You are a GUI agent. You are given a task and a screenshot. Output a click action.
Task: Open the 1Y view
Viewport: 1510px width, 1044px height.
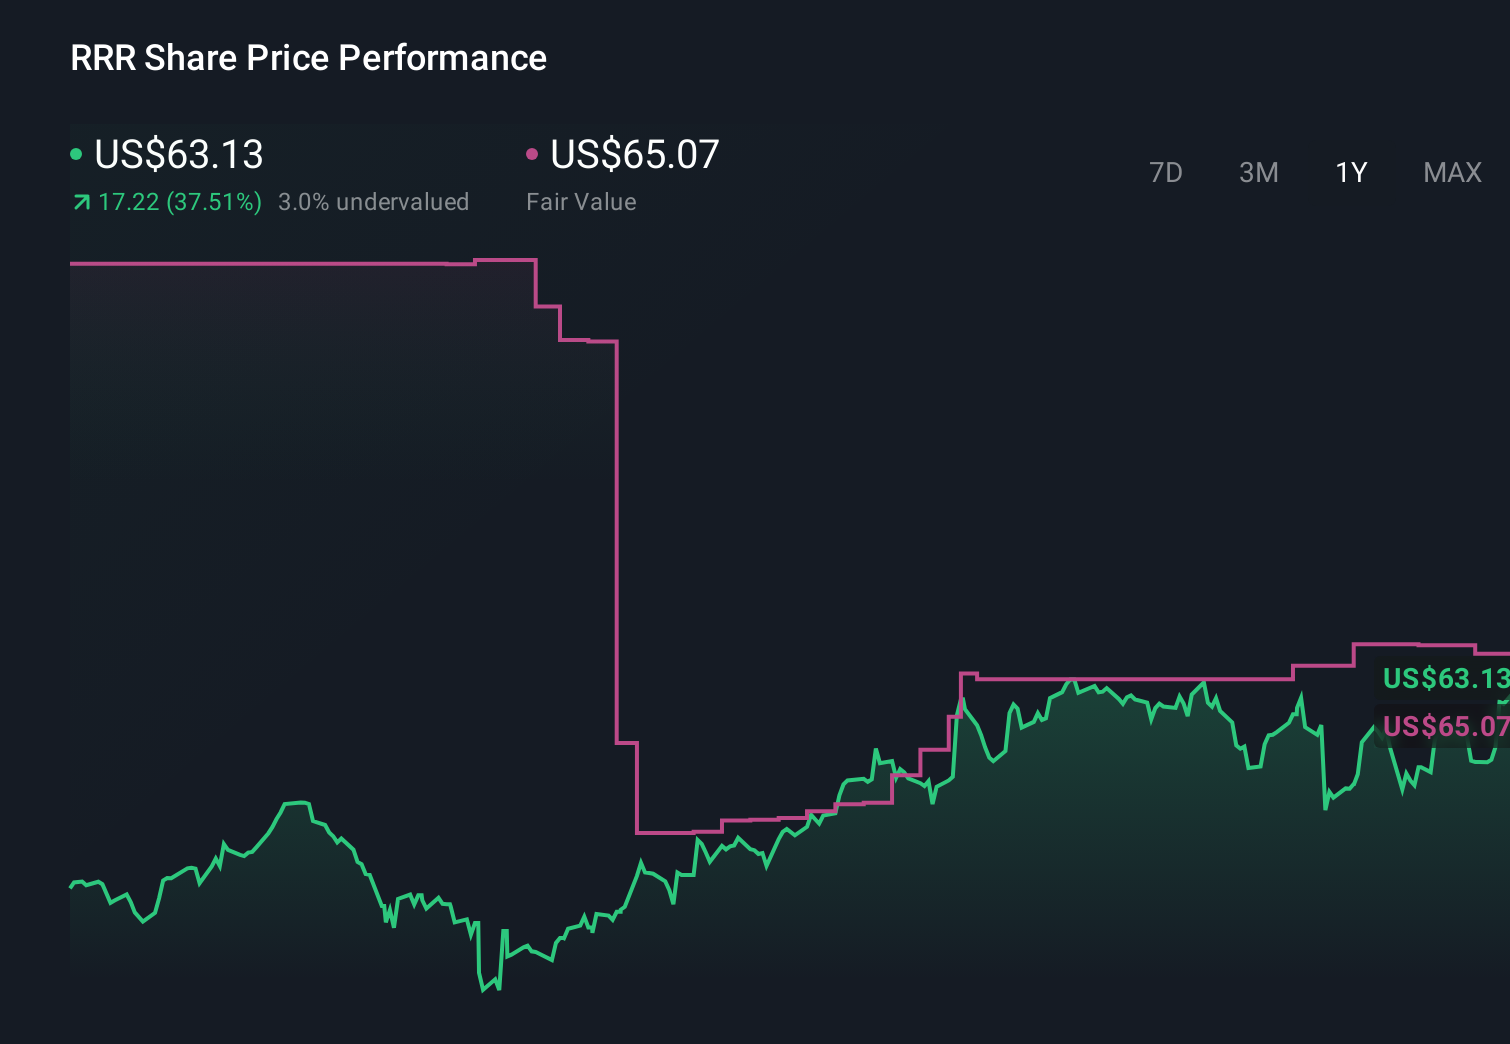[x=1350, y=172]
